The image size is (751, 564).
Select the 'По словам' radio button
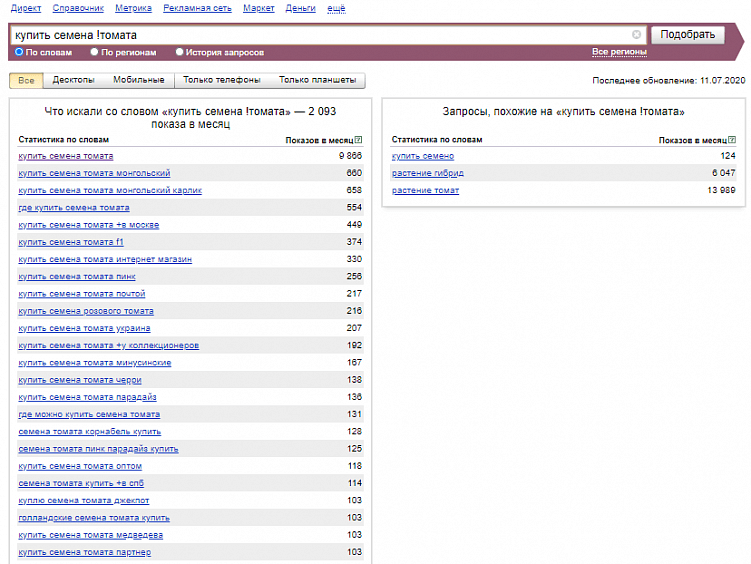coord(19,52)
